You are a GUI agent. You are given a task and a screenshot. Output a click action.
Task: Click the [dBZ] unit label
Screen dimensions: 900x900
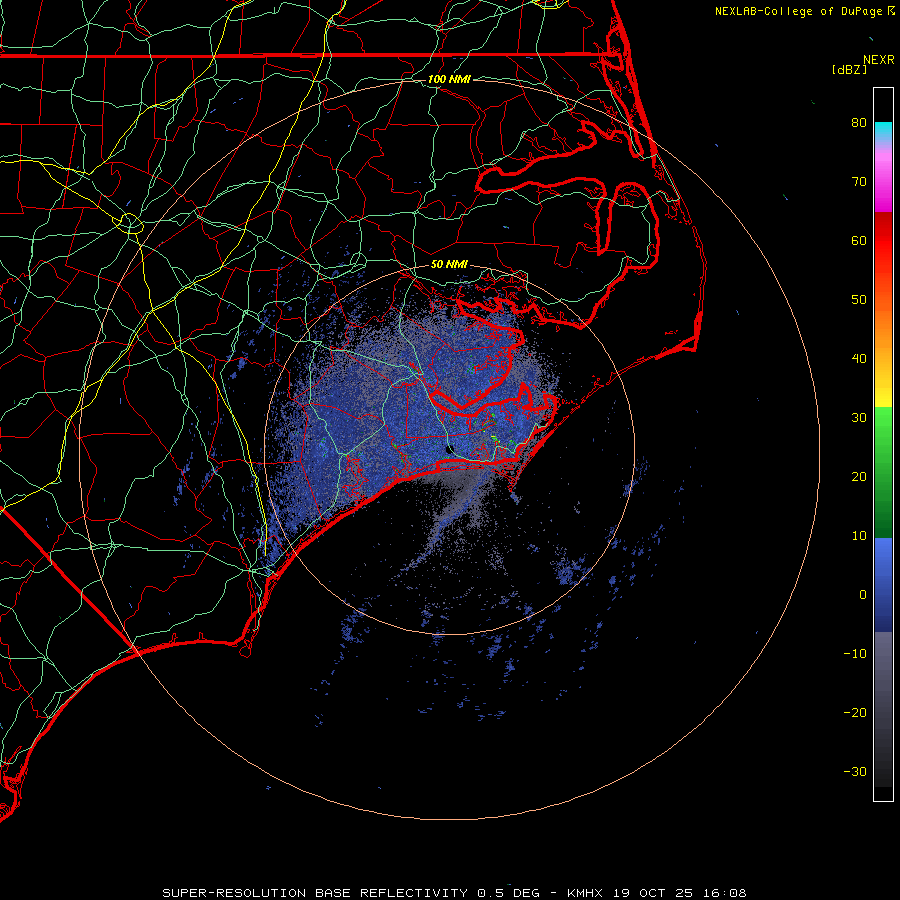click(x=849, y=70)
